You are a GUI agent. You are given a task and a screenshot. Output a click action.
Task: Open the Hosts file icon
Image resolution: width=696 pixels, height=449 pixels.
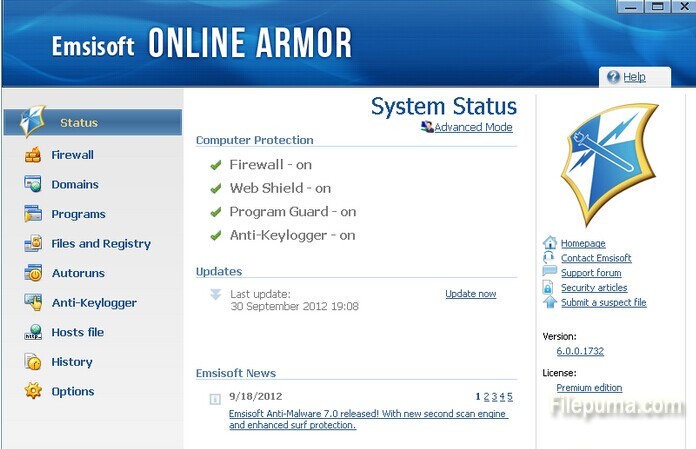click(33, 332)
